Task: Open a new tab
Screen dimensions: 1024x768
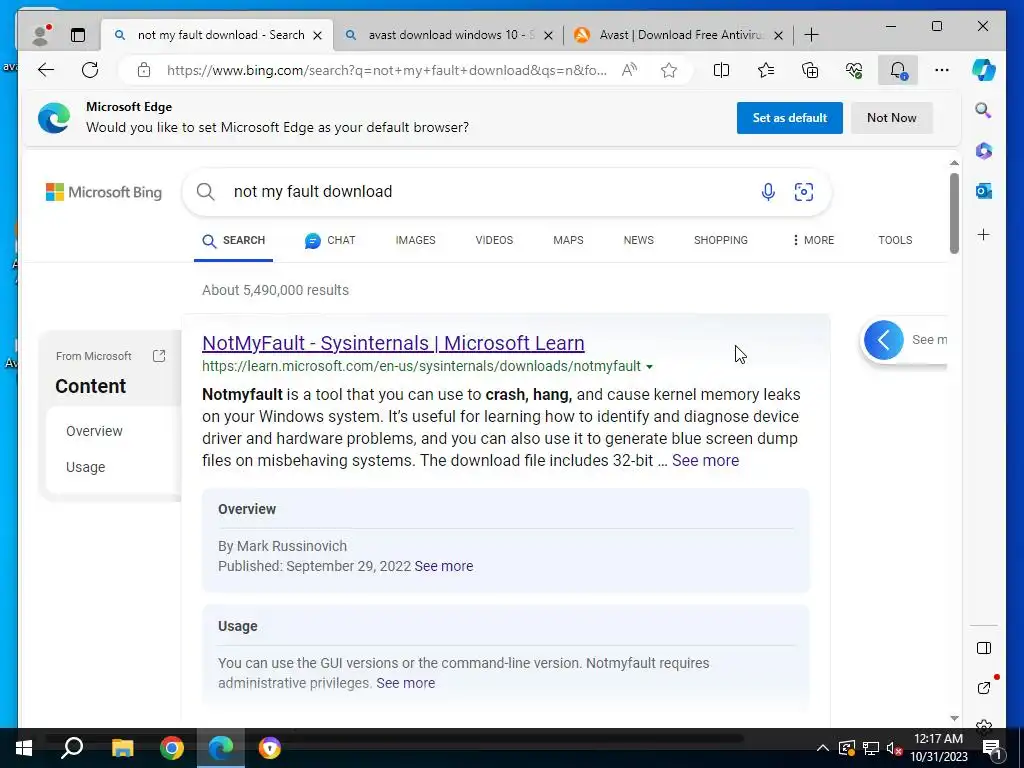Action: pos(811,35)
